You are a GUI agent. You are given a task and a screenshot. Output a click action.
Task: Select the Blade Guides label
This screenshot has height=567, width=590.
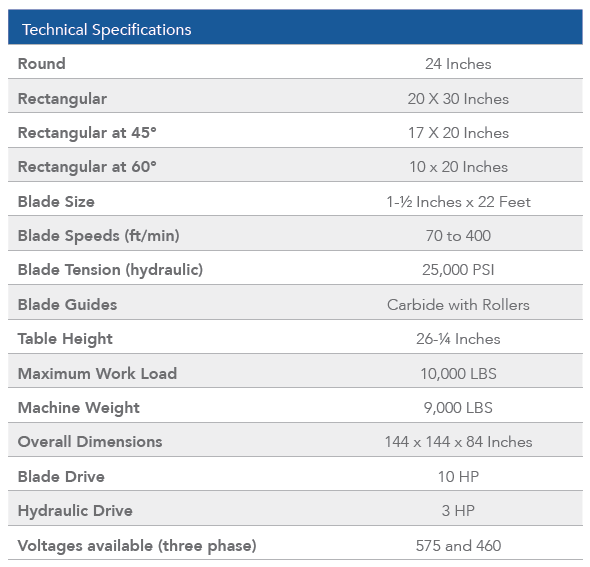[67, 305]
